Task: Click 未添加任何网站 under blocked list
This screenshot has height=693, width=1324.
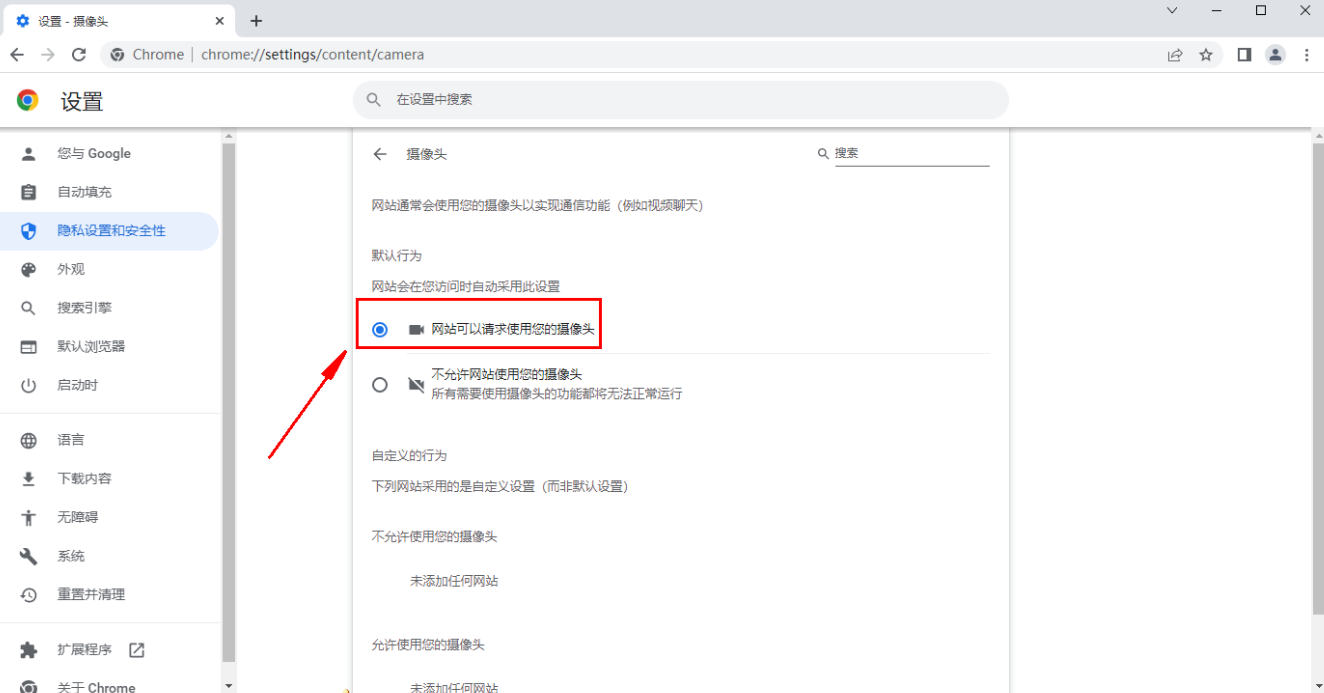Action: (x=454, y=581)
